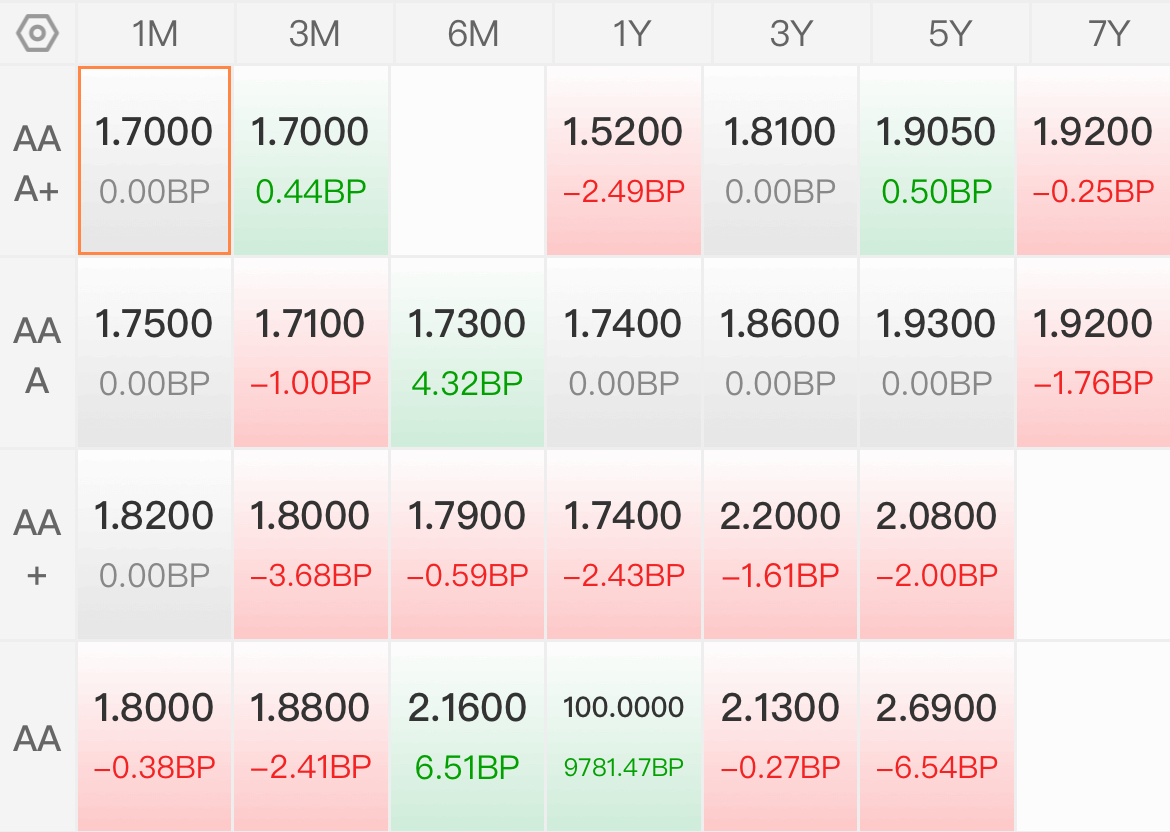The image size is (1170, 832).
Task: Select AAA+ 5Y cell 1.9050
Action: click(x=936, y=160)
